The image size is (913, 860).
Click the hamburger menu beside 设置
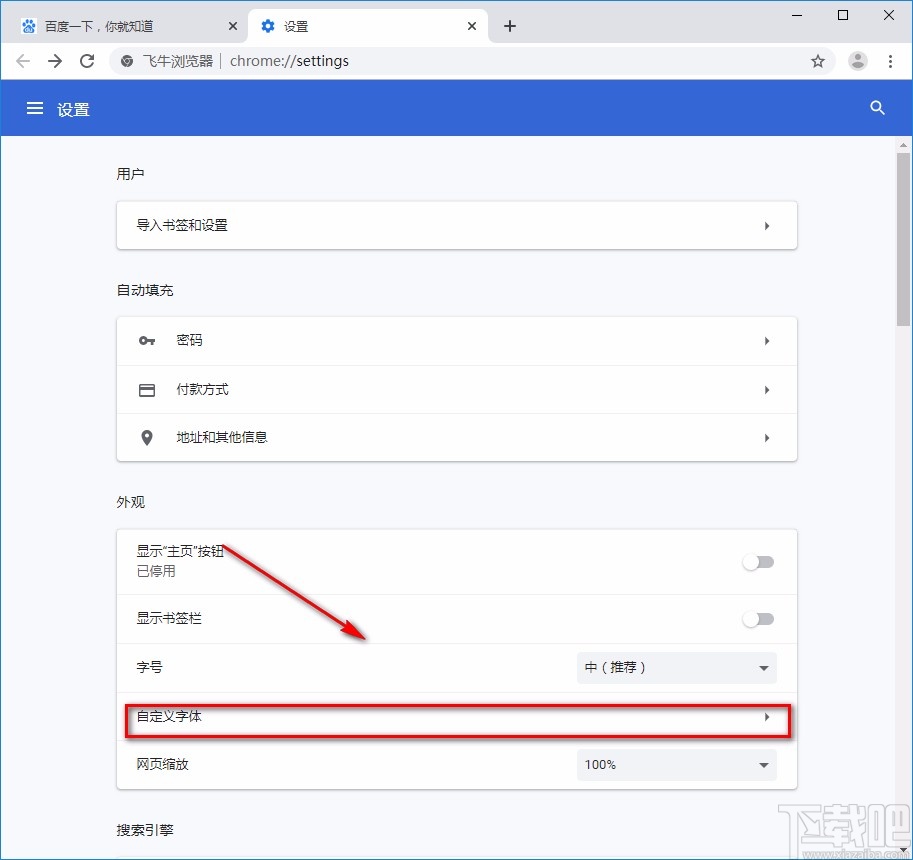click(x=35, y=108)
